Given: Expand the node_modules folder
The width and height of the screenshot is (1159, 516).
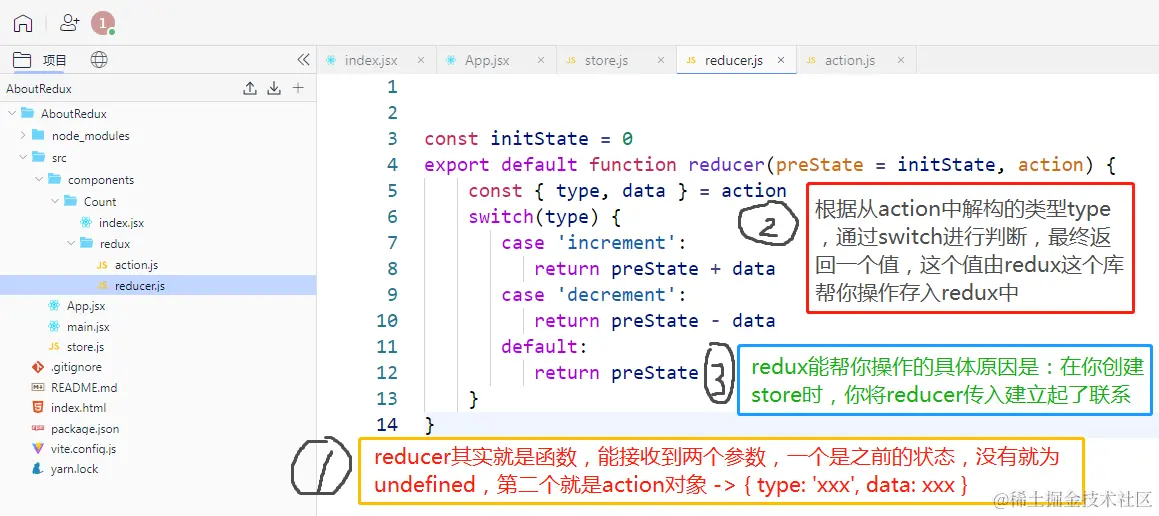Looking at the screenshot, I should 22,135.
